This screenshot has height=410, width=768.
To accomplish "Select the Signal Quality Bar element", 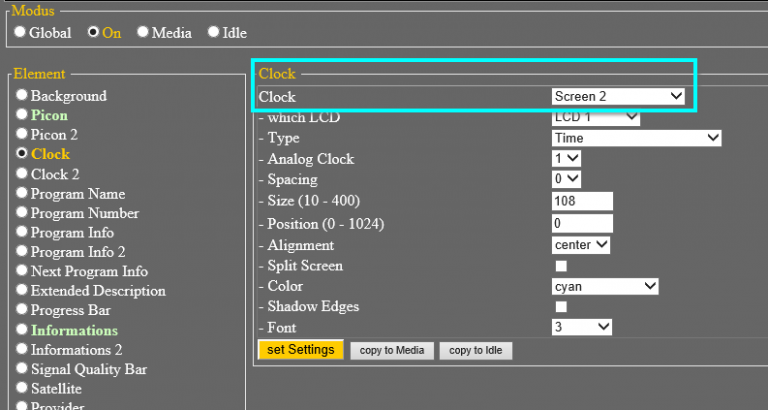I will (x=22, y=369).
